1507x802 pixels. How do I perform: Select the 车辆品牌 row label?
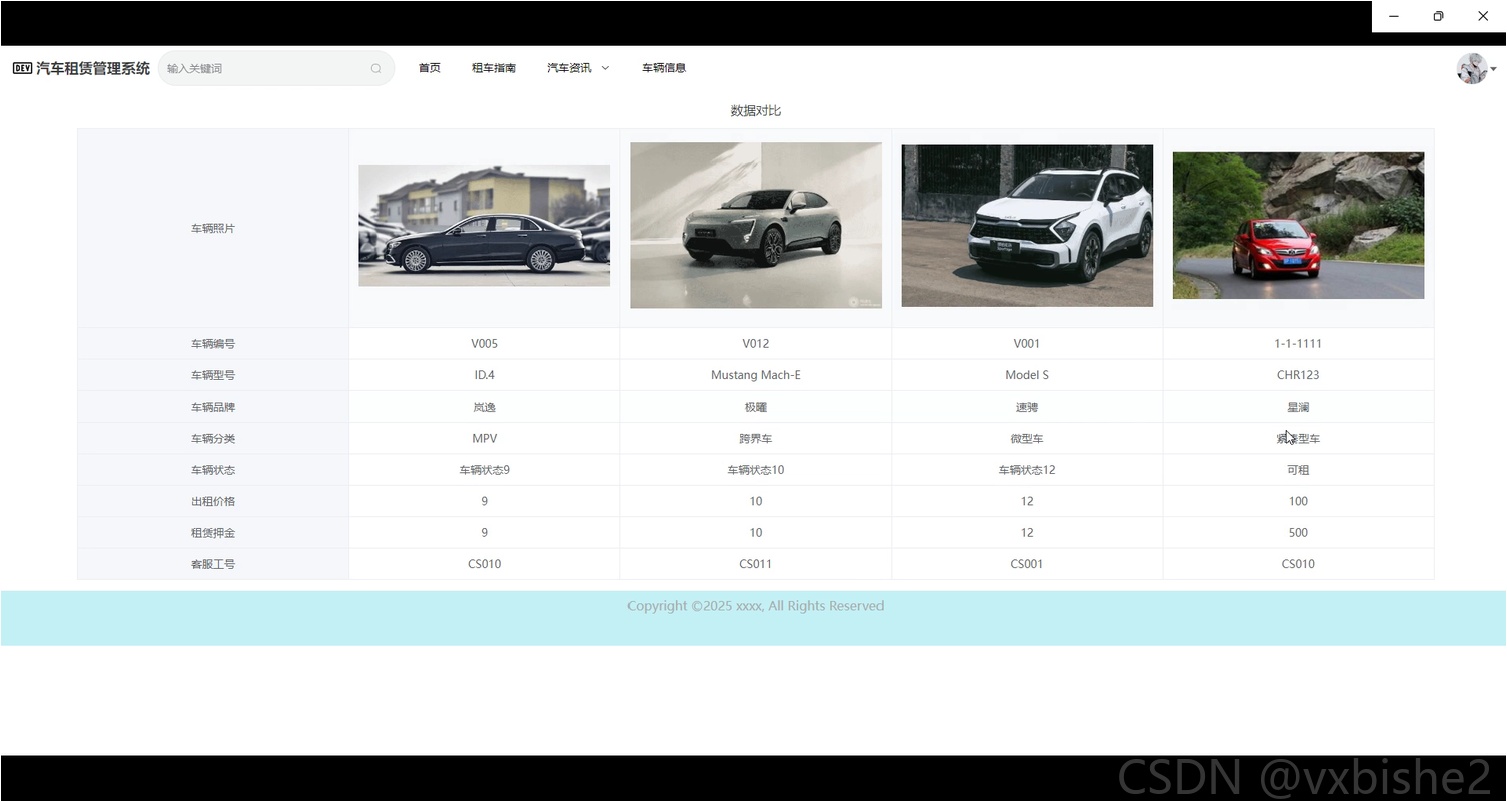pyautogui.click(x=213, y=408)
